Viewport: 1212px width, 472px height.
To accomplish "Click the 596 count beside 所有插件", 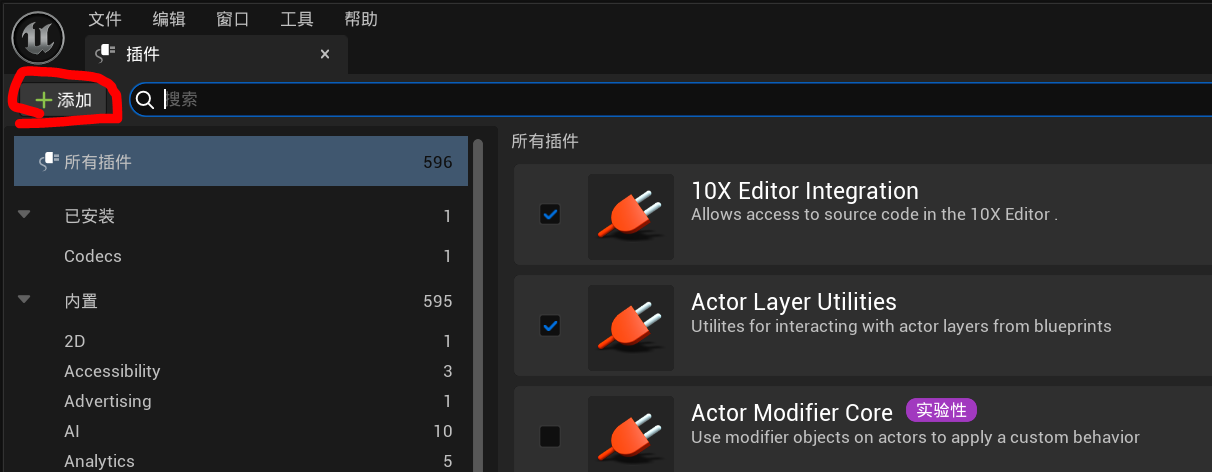I will coord(438,162).
